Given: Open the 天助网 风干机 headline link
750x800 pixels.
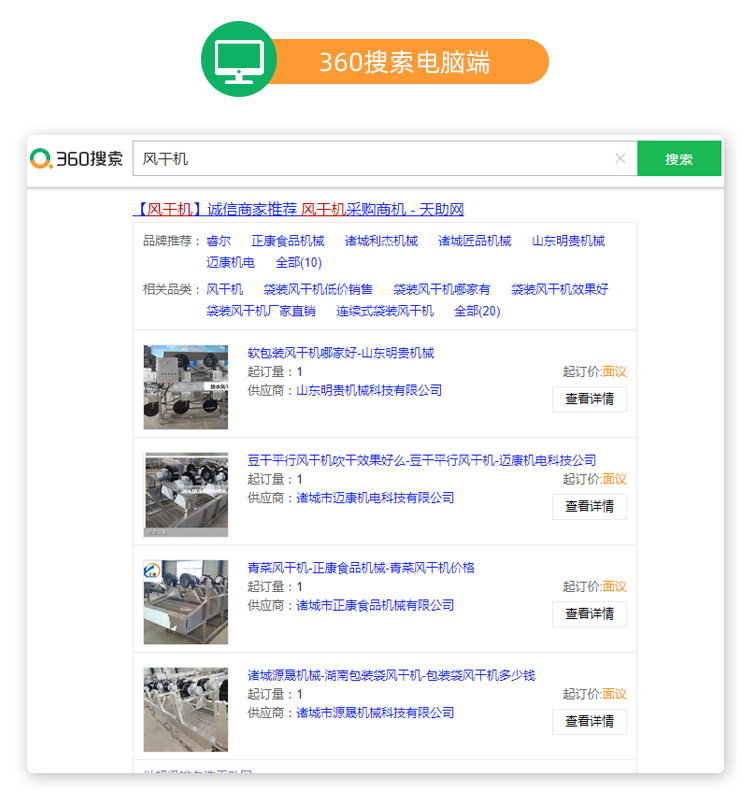Looking at the screenshot, I should [x=299, y=209].
